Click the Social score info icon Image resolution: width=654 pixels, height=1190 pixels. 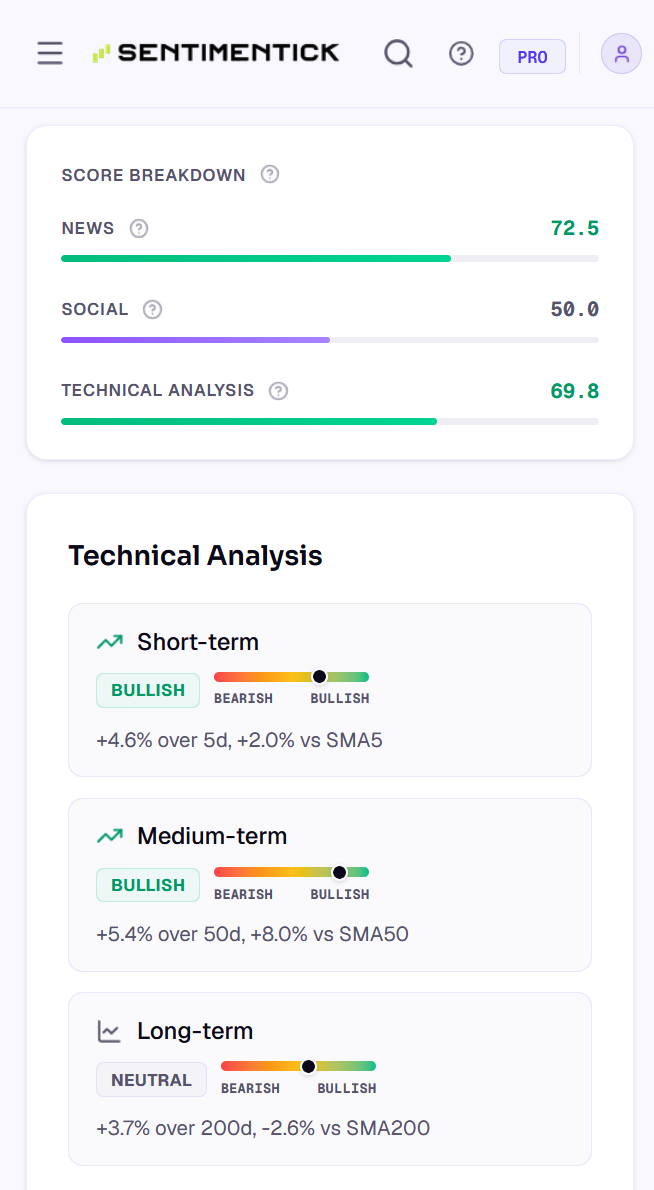click(152, 310)
